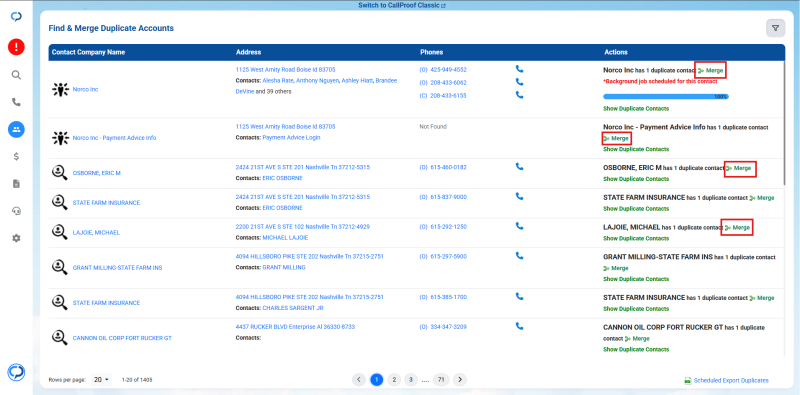Click the Norco Inc company icon
Screen dimensions: 800x395
(60, 89)
